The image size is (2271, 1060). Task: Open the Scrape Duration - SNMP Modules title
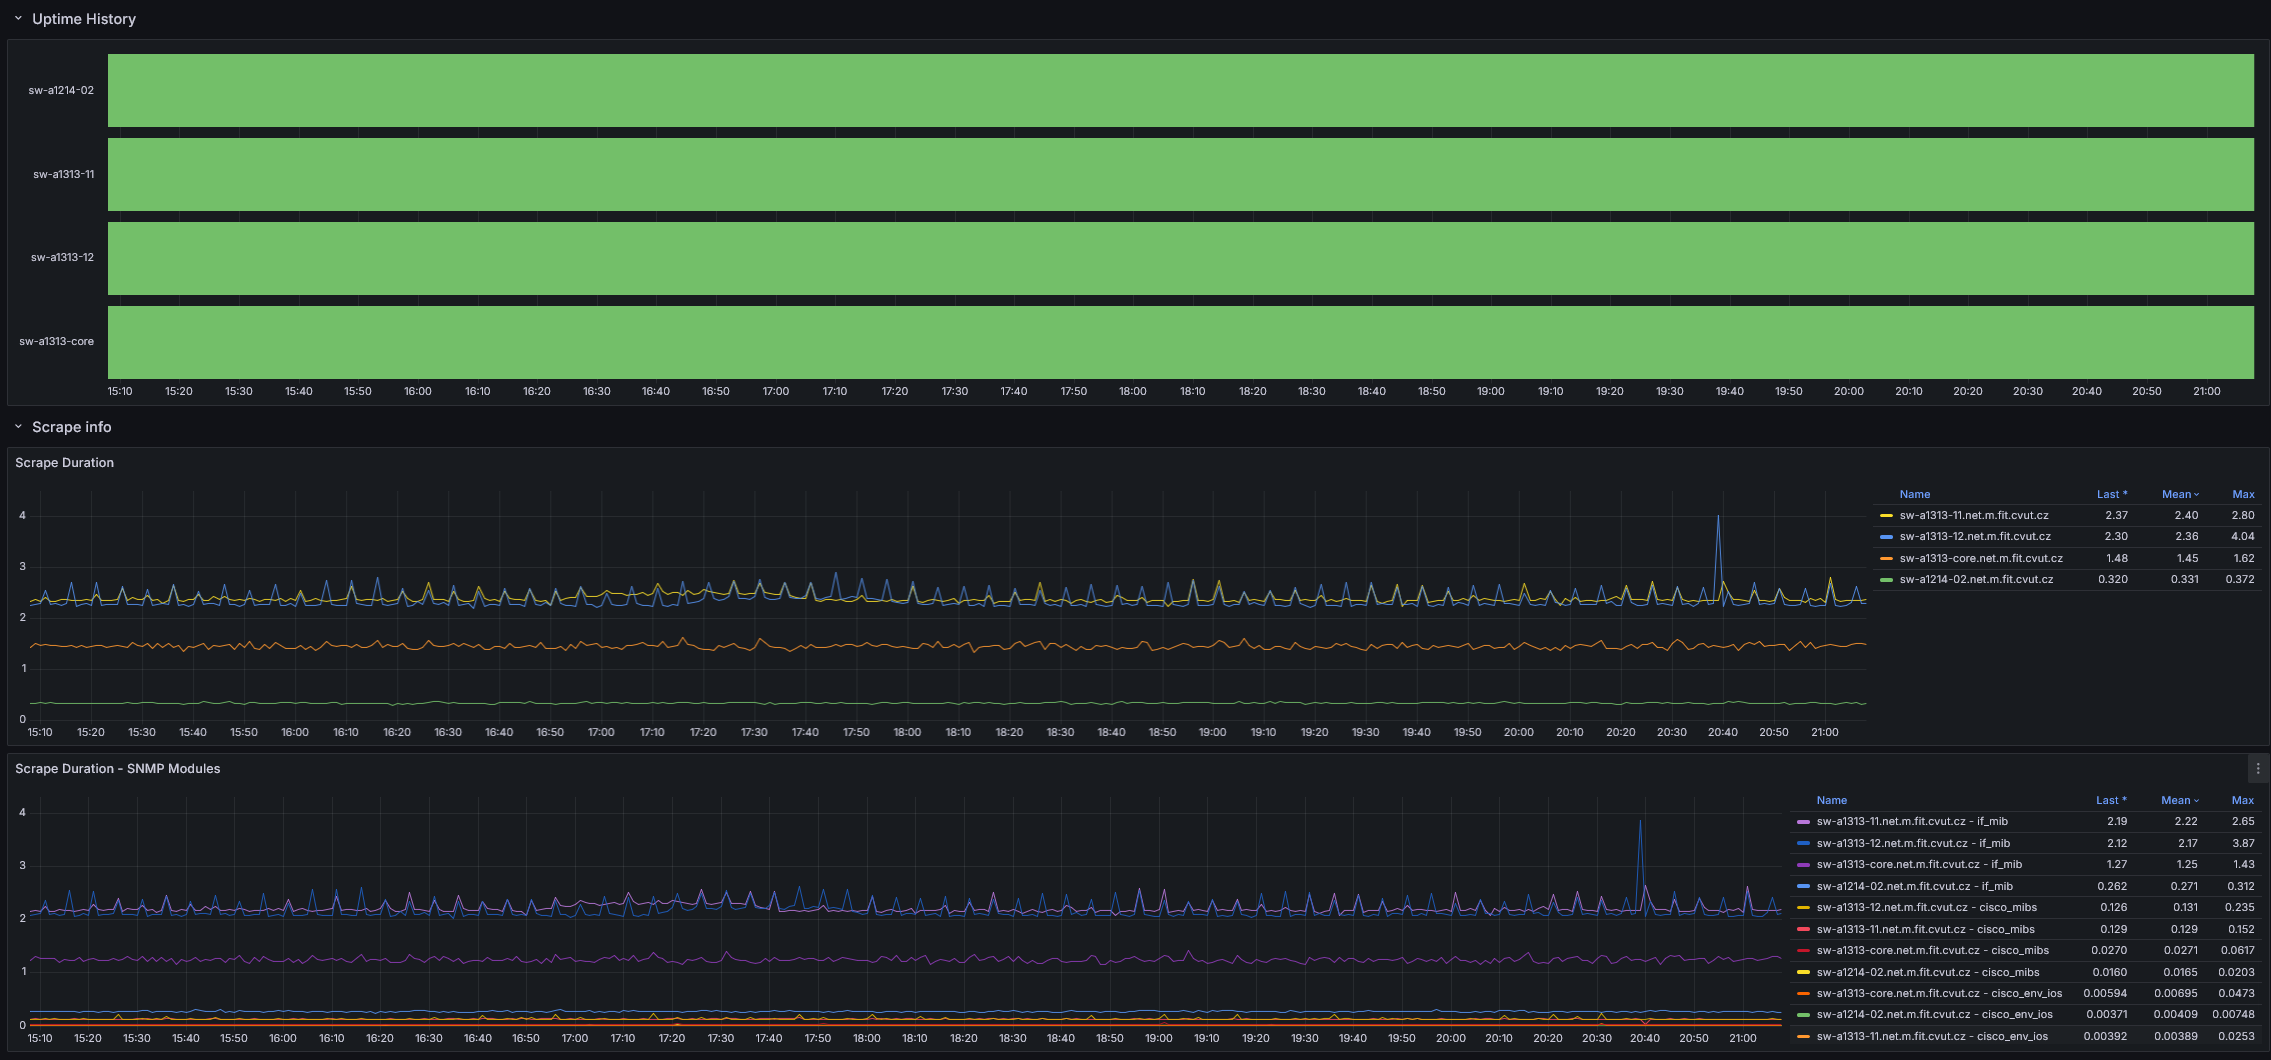[x=117, y=769]
